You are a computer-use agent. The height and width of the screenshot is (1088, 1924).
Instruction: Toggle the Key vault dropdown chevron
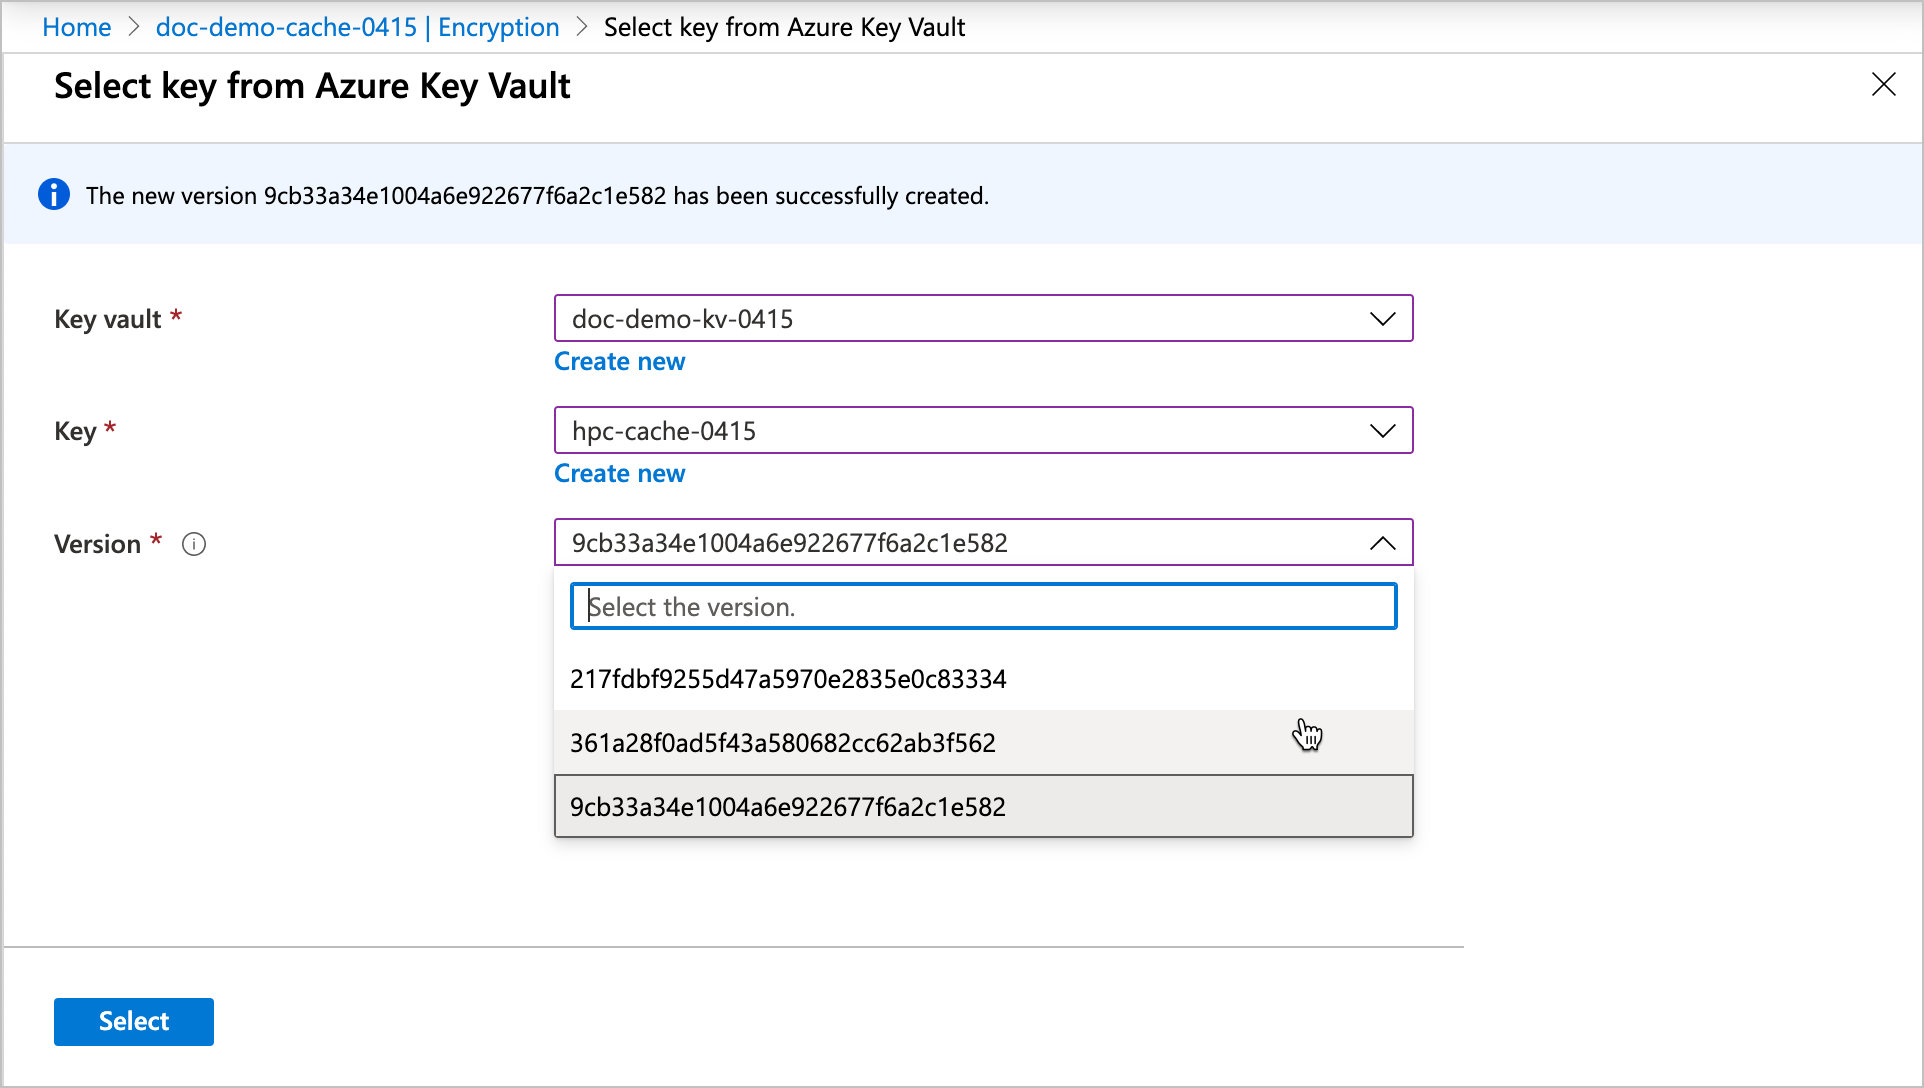click(x=1382, y=317)
